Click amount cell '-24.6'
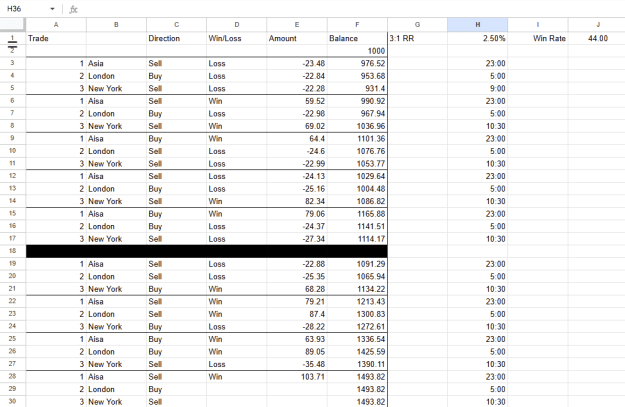The width and height of the screenshot is (625, 407). (x=297, y=151)
